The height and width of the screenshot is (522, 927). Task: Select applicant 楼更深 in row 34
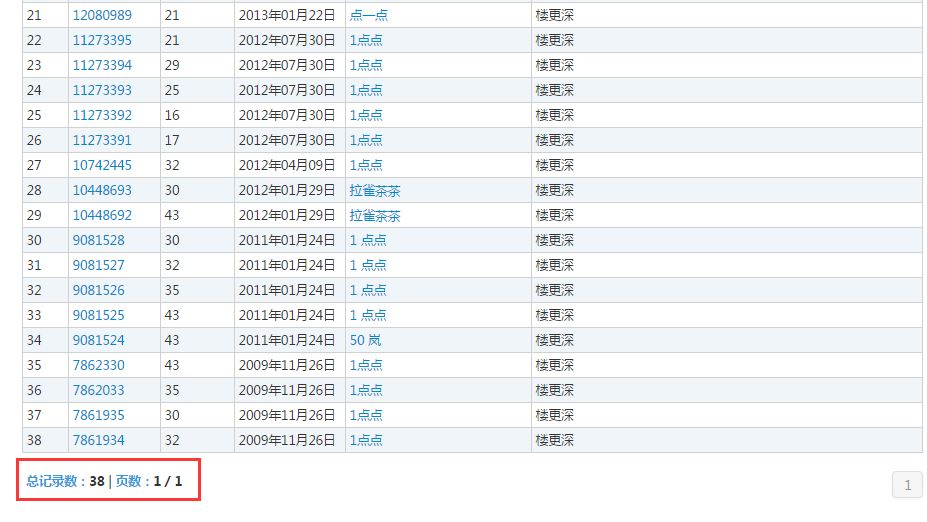[x=555, y=340]
